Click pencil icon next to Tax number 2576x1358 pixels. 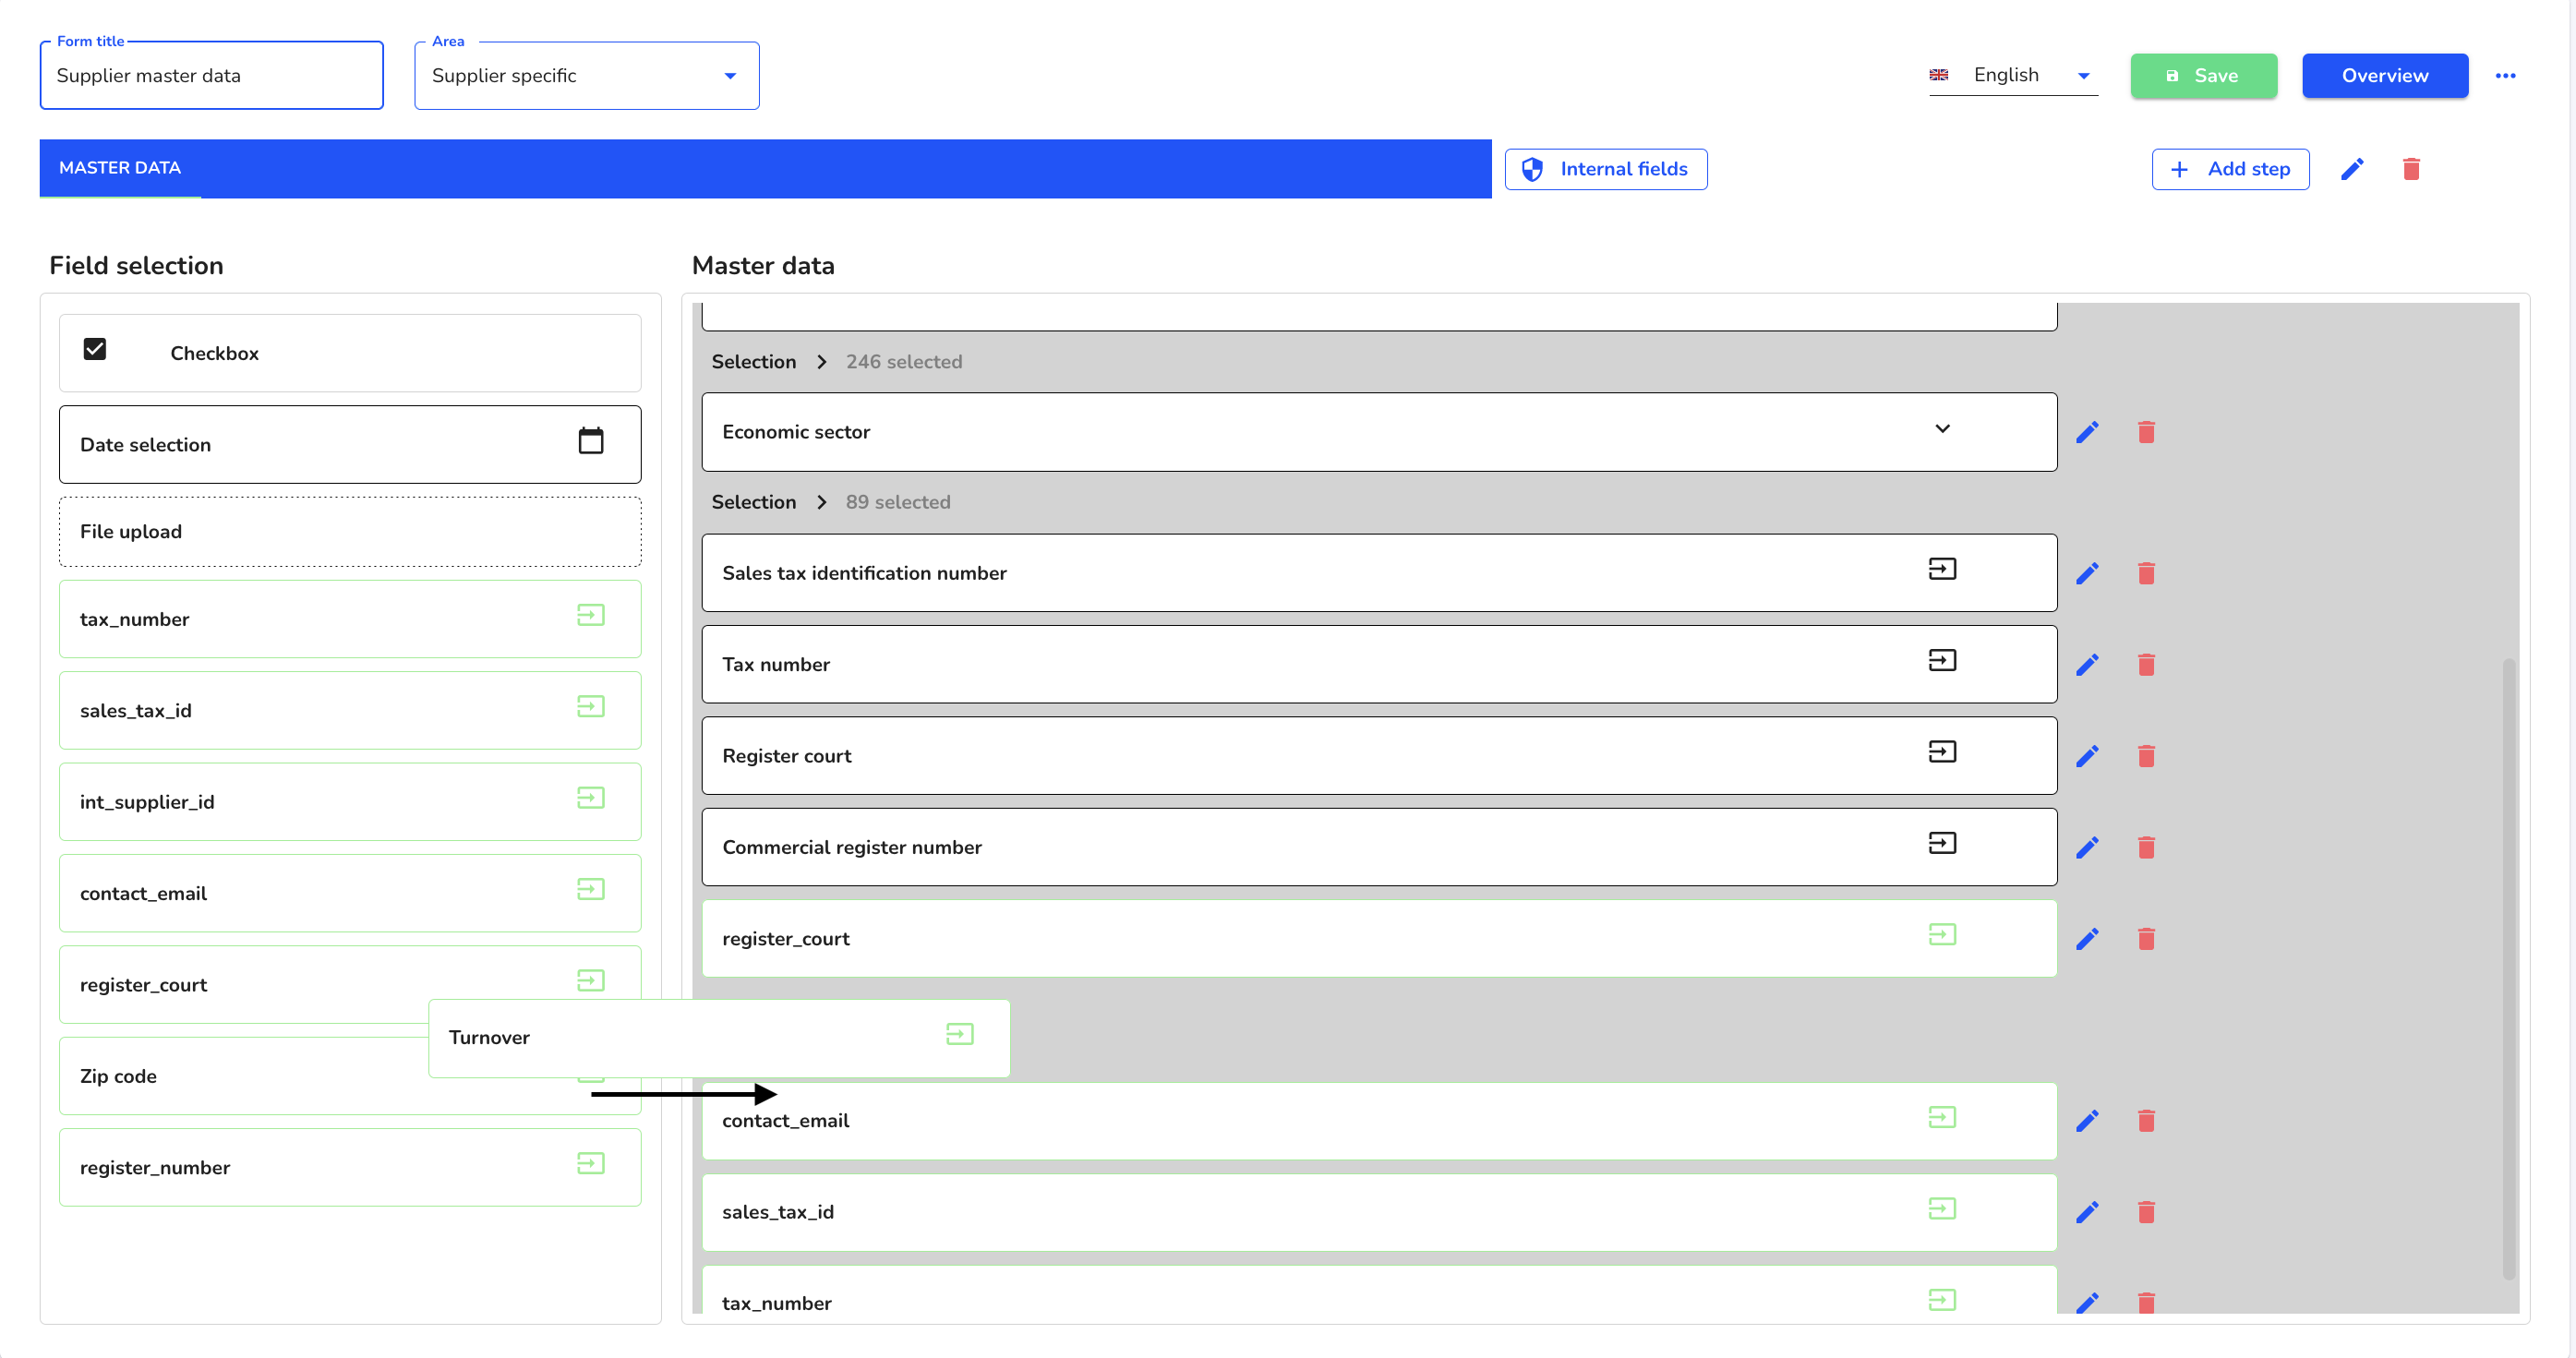coord(2087,665)
